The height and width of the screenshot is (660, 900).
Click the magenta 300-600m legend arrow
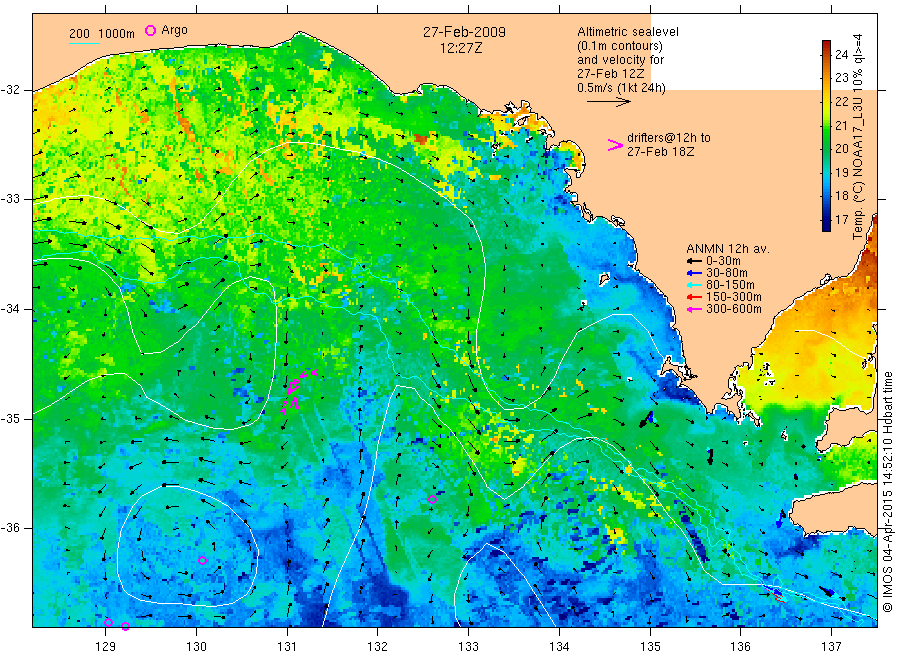pyautogui.click(x=695, y=309)
